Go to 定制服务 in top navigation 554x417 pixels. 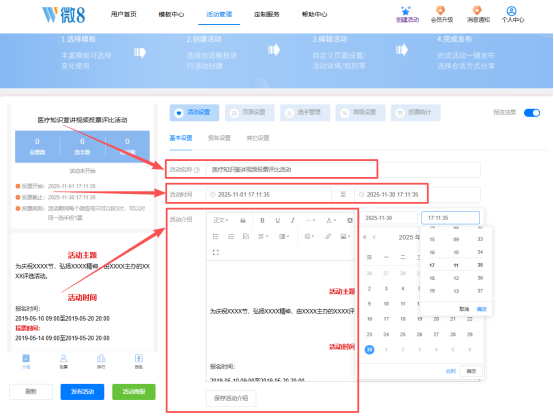[x=266, y=14]
